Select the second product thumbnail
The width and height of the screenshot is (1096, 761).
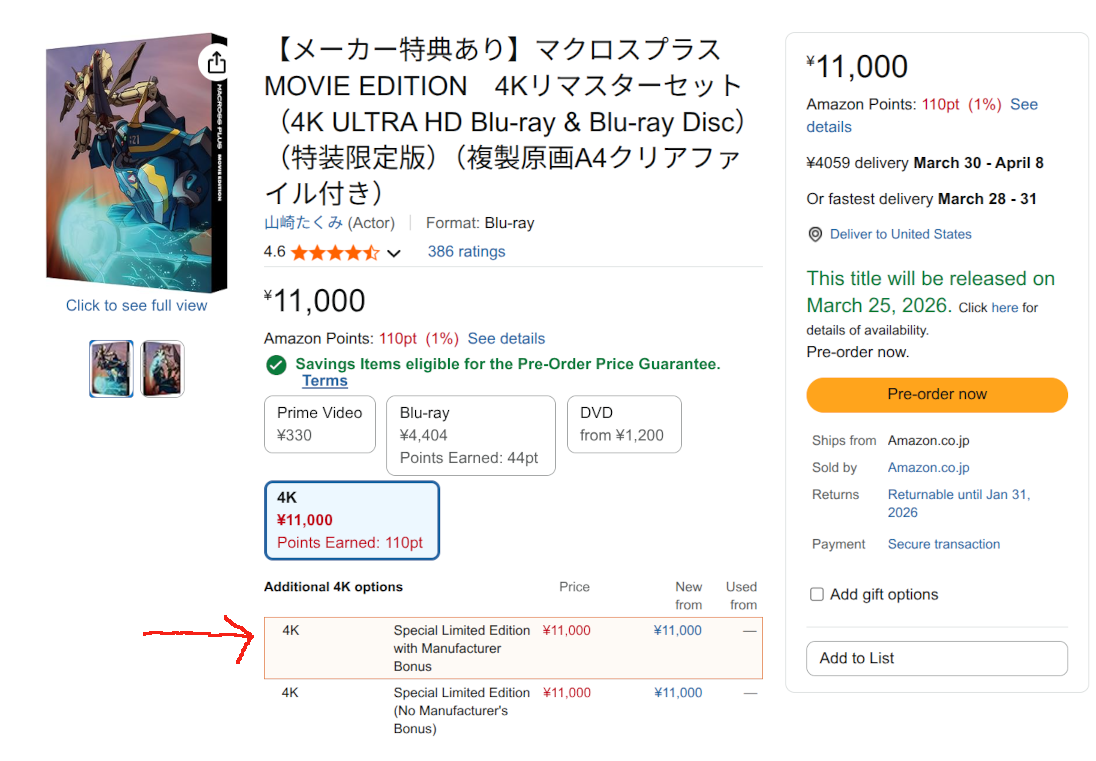[162, 369]
